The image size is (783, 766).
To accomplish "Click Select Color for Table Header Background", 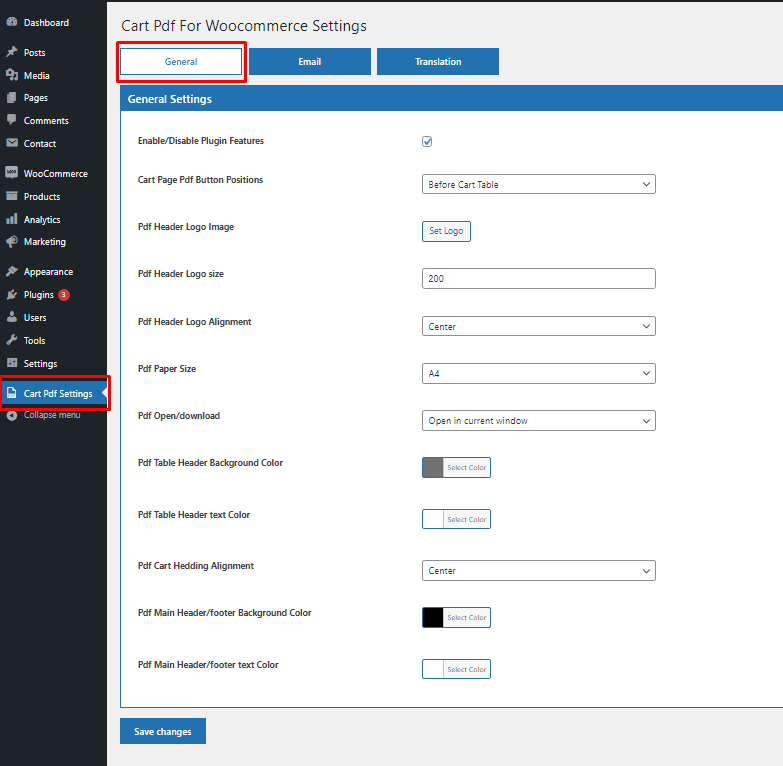I will coord(466,467).
